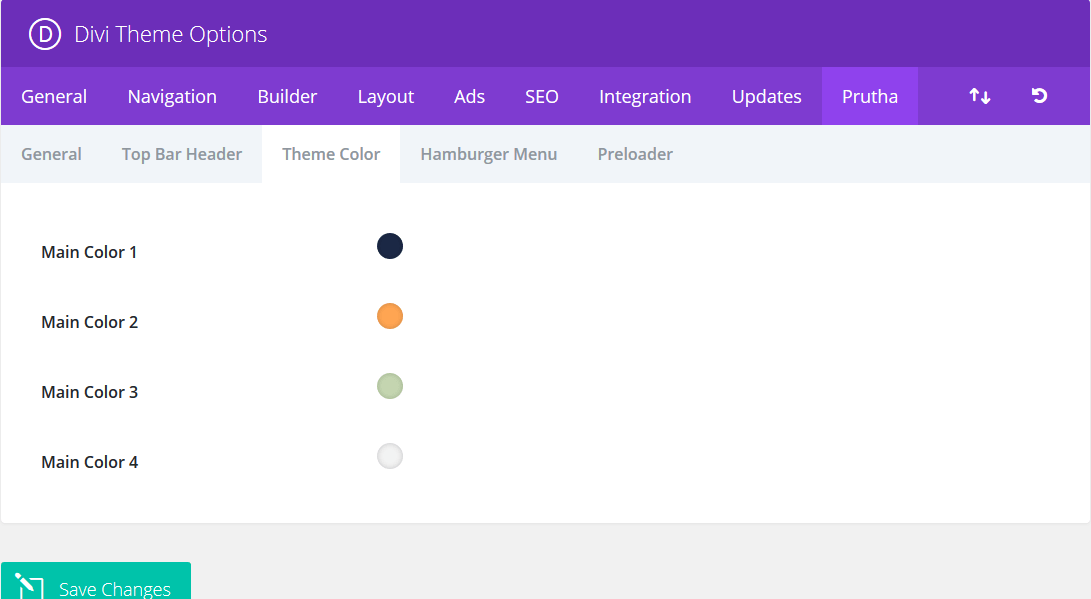Switch to Top Bar Header sub-tab
Image resolution: width=1091 pixels, height=599 pixels.
click(x=182, y=154)
